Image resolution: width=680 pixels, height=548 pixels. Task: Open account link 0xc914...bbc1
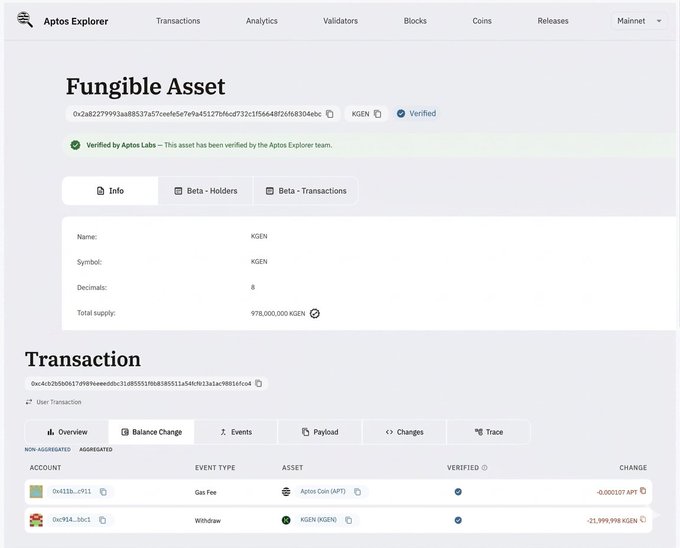72,520
